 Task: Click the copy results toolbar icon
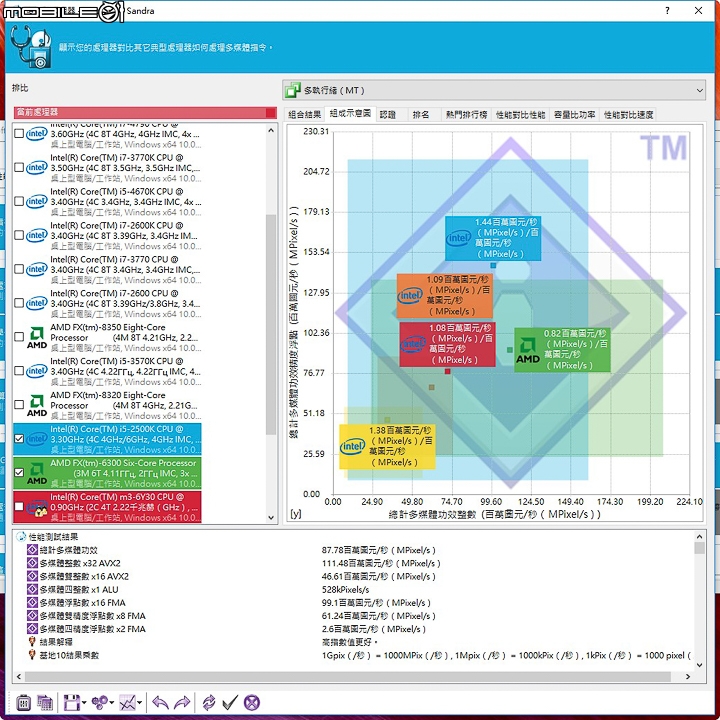tap(45, 703)
